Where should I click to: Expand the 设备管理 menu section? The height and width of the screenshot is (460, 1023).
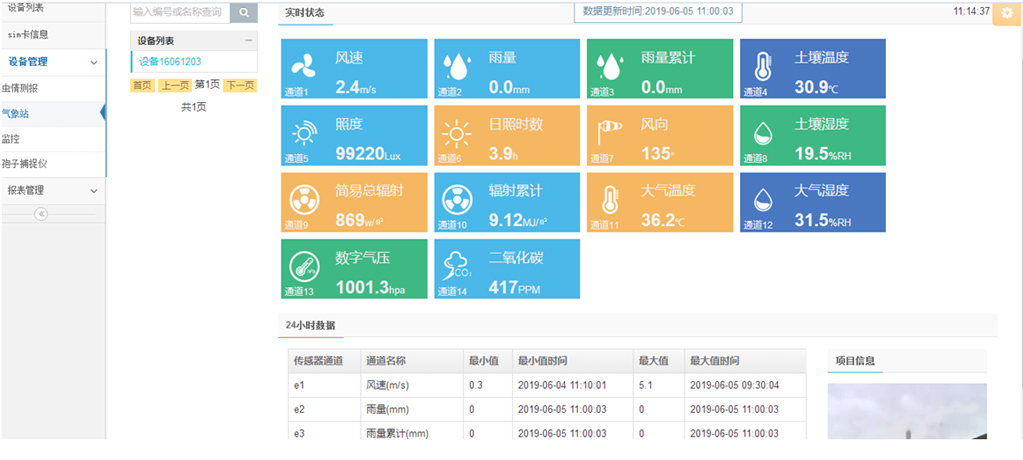52,62
